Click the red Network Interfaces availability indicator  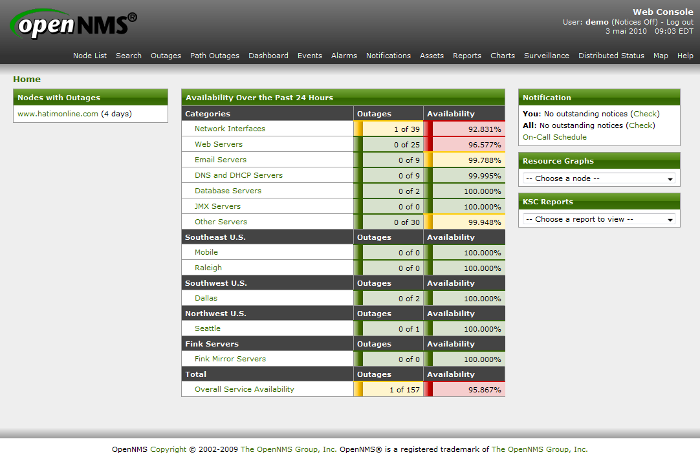click(x=428, y=129)
